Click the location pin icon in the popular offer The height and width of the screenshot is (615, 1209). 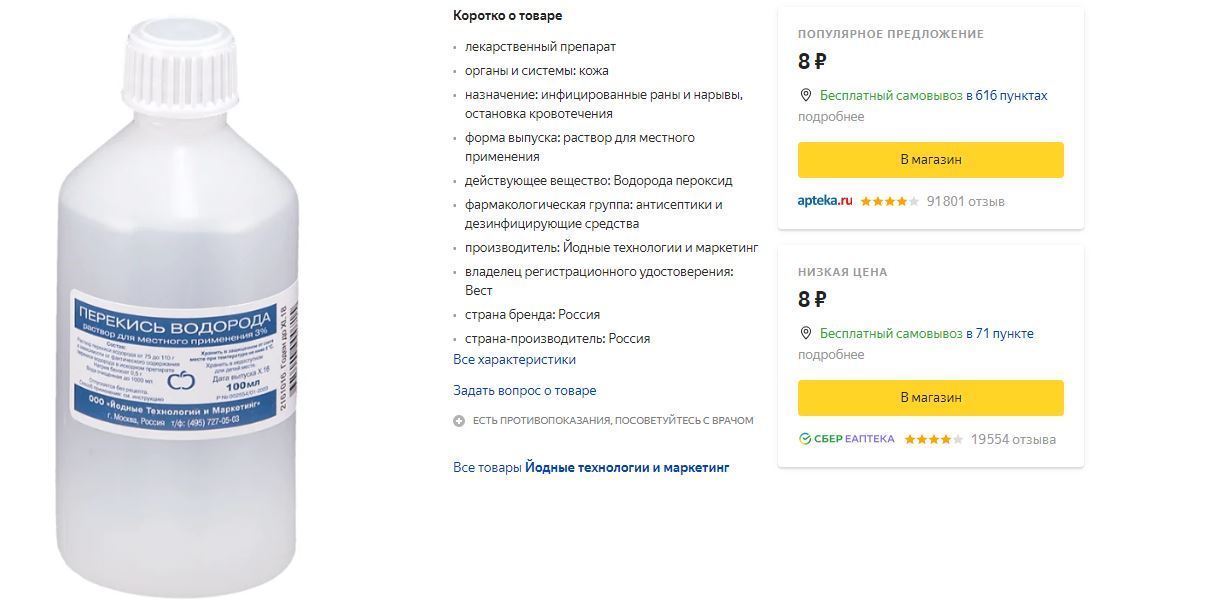(805, 95)
